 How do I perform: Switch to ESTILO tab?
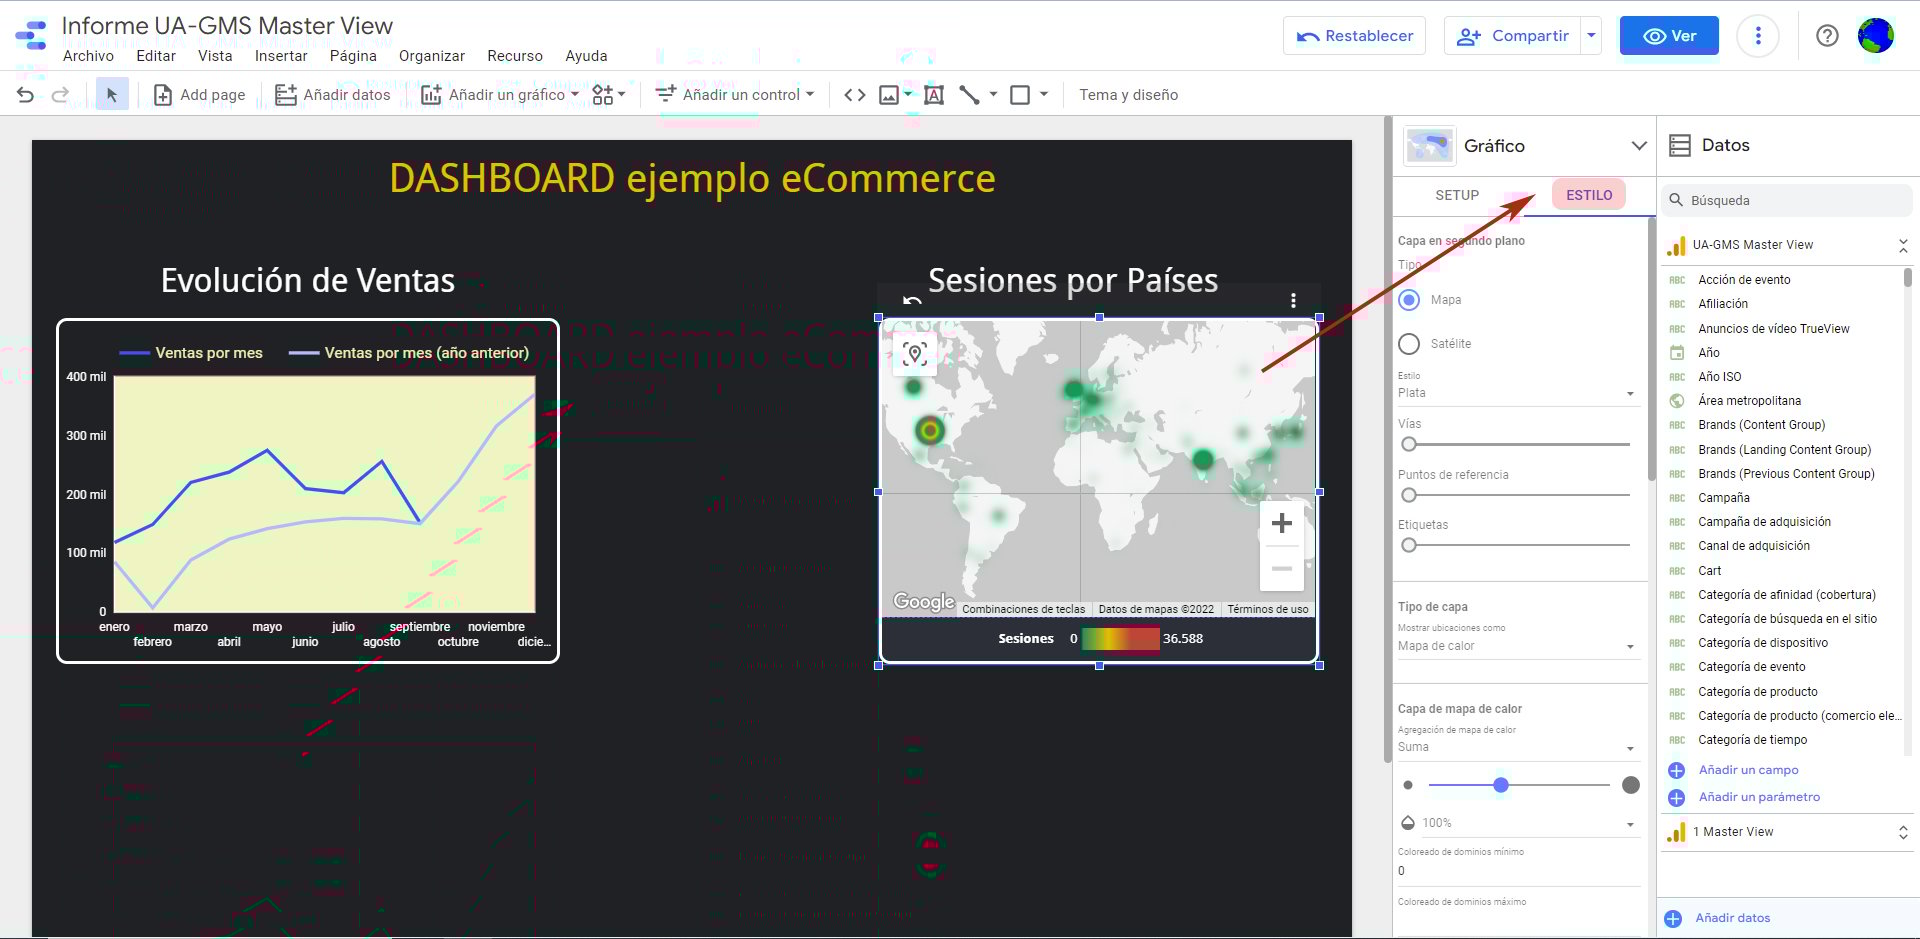tap(1589, 195)
